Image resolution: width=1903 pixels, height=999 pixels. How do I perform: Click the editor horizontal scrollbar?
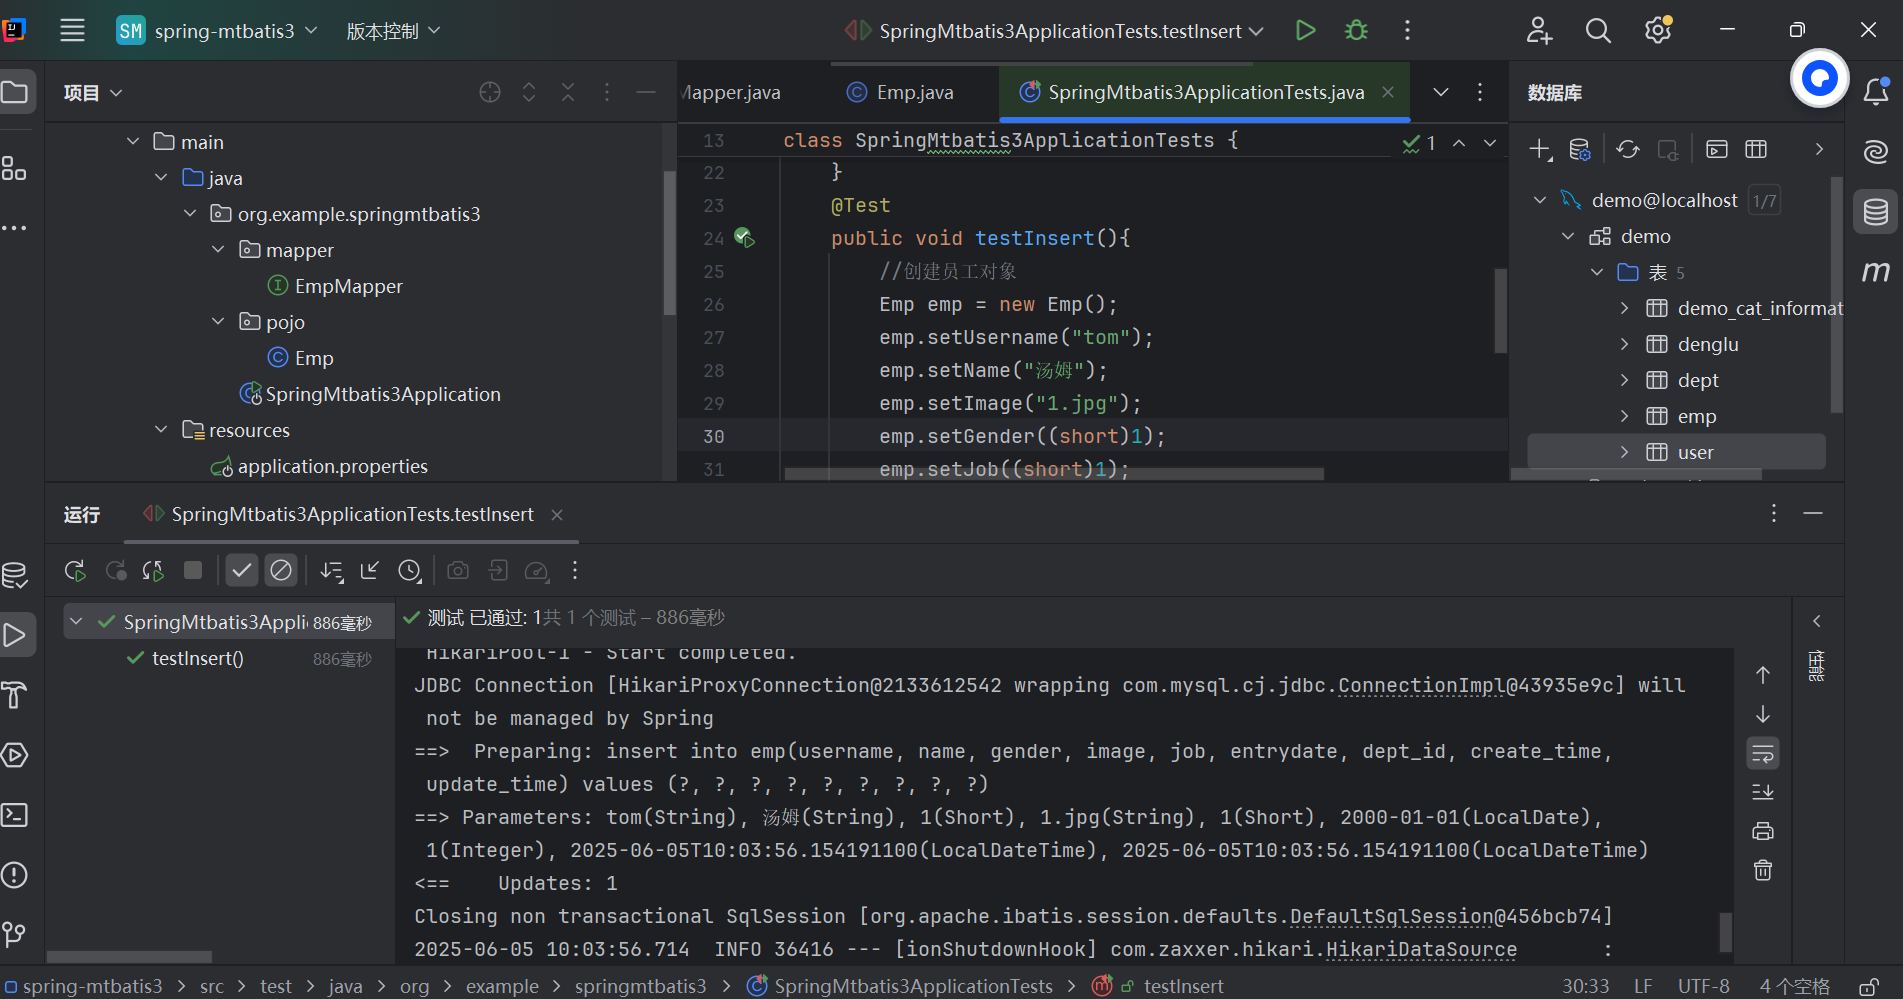click(x=1054, y=474)
